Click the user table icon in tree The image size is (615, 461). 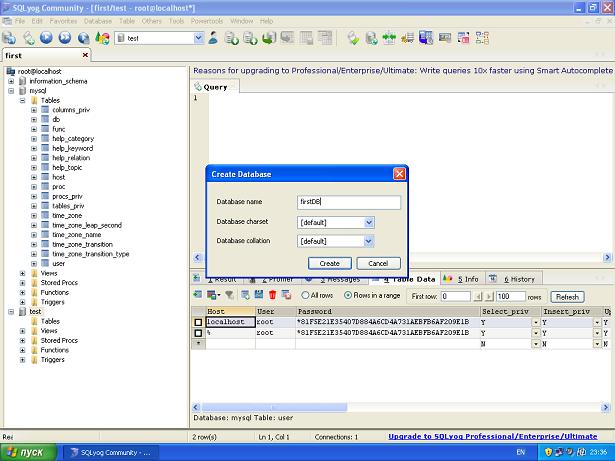tap(45, 263)
